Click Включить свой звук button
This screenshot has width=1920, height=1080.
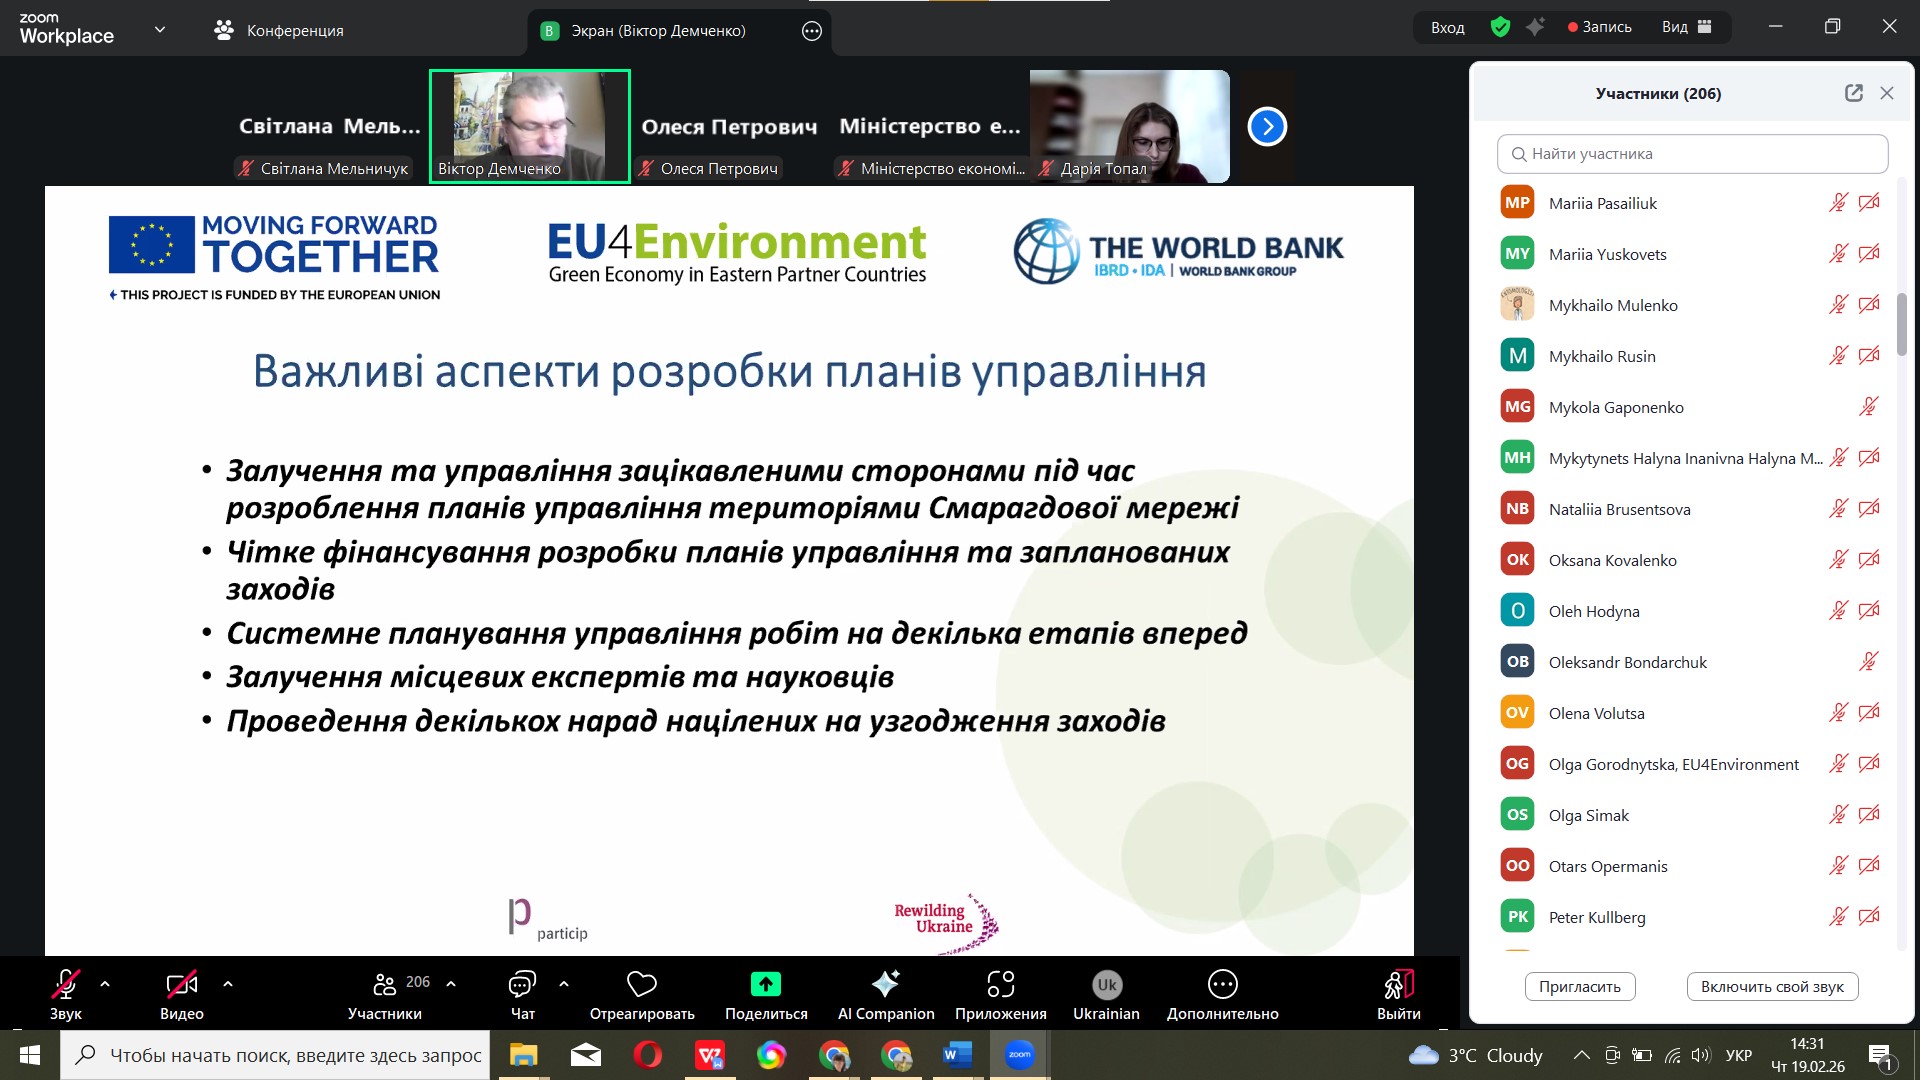pos(1771,986)
